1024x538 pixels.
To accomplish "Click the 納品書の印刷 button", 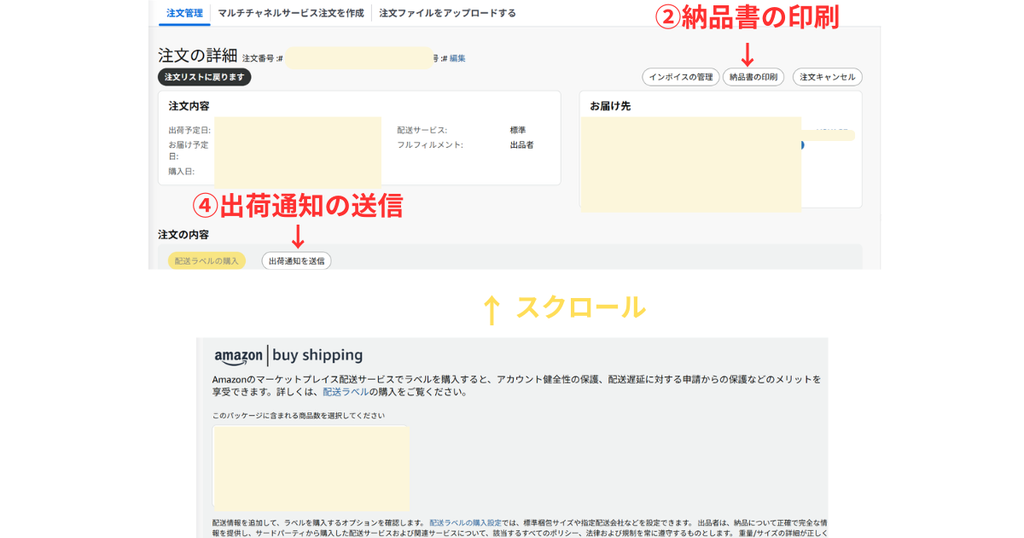I will [754, 77].
